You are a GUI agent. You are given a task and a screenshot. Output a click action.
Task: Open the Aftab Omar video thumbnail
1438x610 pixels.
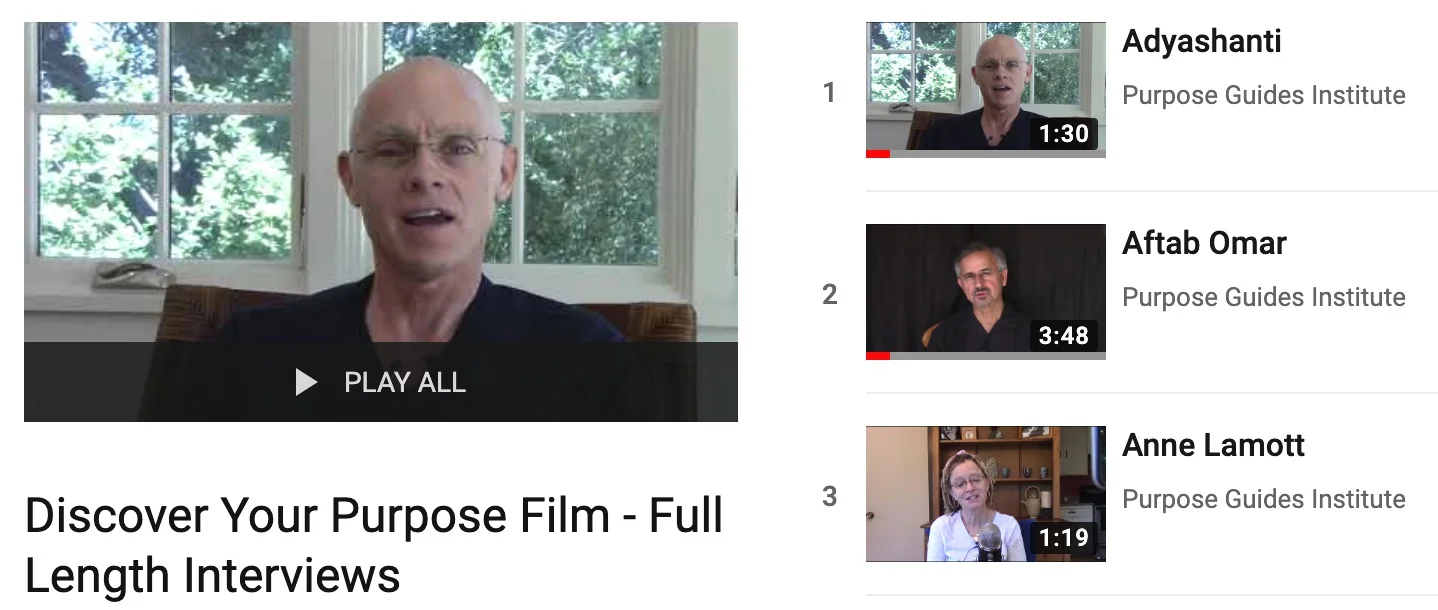[986, 291]
